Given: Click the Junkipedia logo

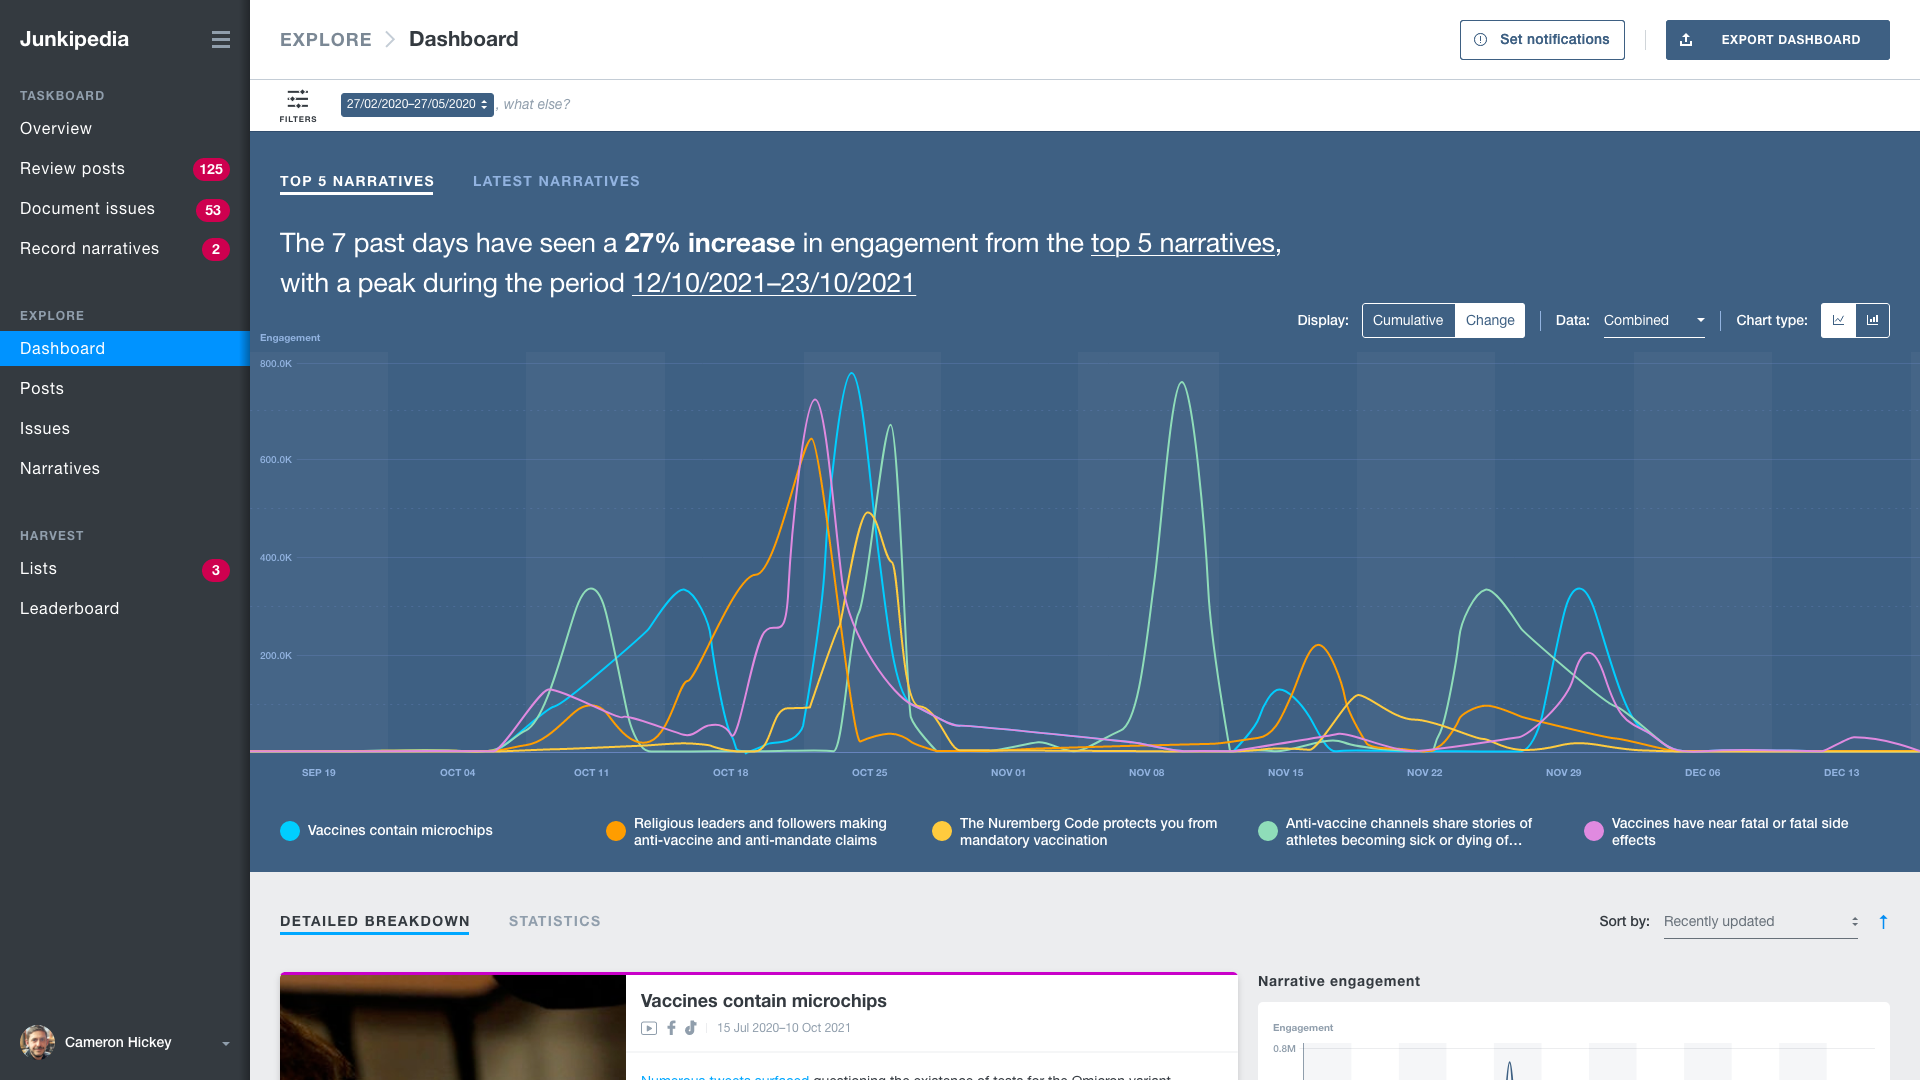Looking at the screenshot, I should pyautogui.click(x=75, y=39).
